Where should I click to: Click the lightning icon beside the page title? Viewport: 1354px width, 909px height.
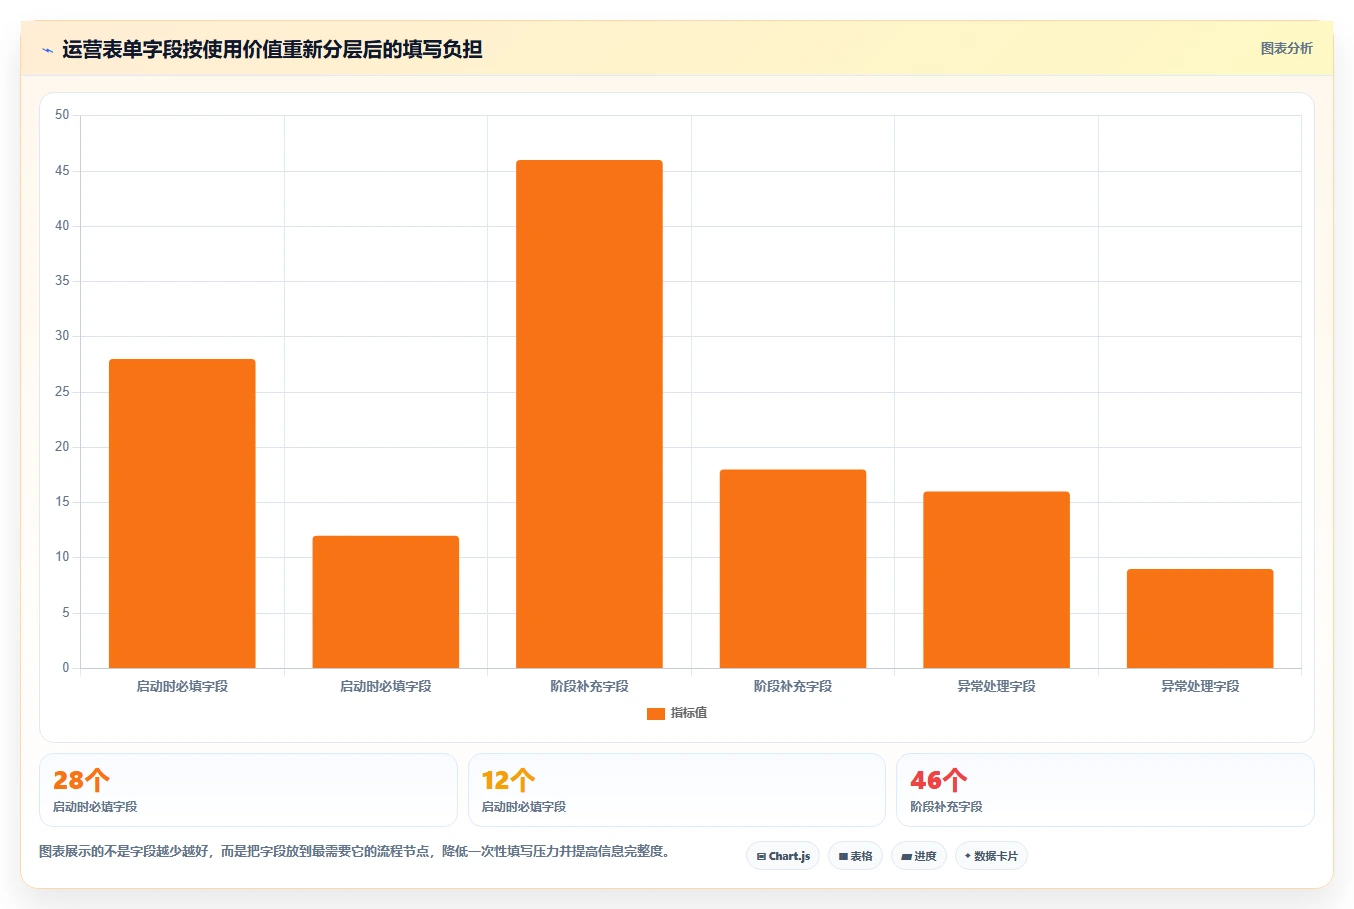47,50
